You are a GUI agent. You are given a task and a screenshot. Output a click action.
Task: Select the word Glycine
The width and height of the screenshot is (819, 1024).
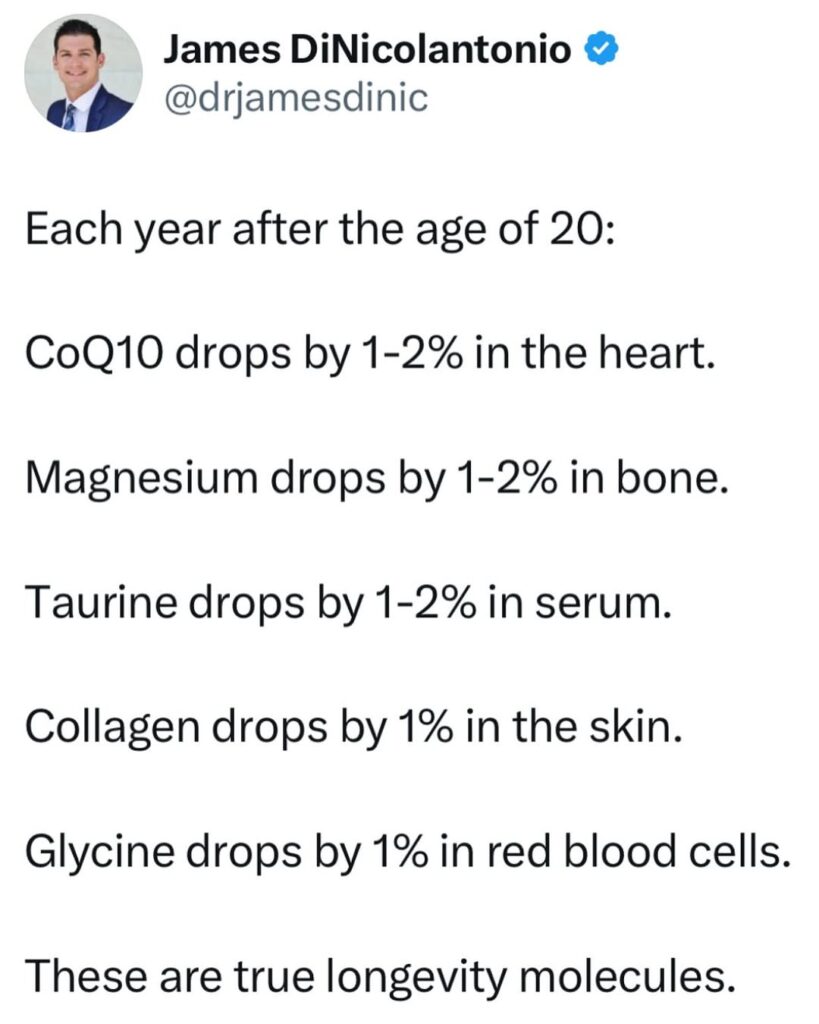[x=100, y=852]
